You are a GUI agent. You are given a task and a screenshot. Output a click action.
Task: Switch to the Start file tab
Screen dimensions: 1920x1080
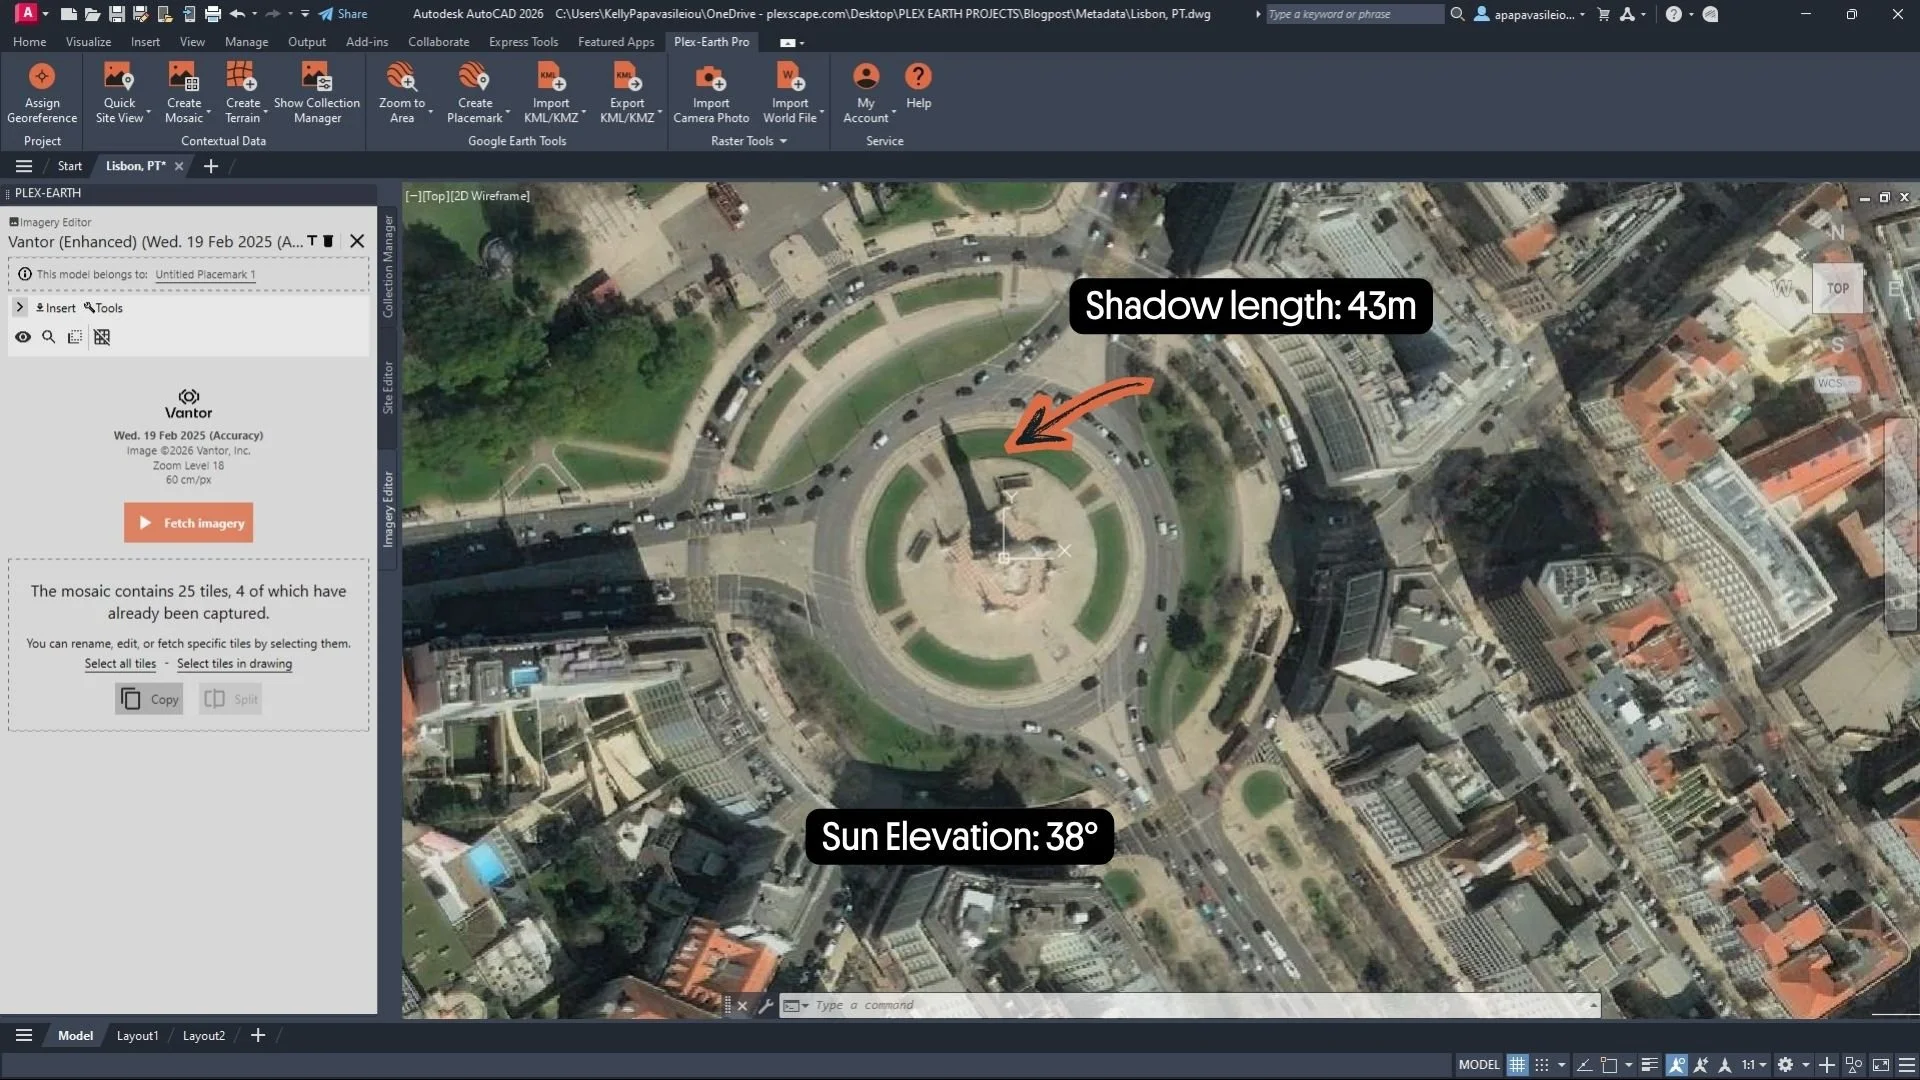coord(69,166)
